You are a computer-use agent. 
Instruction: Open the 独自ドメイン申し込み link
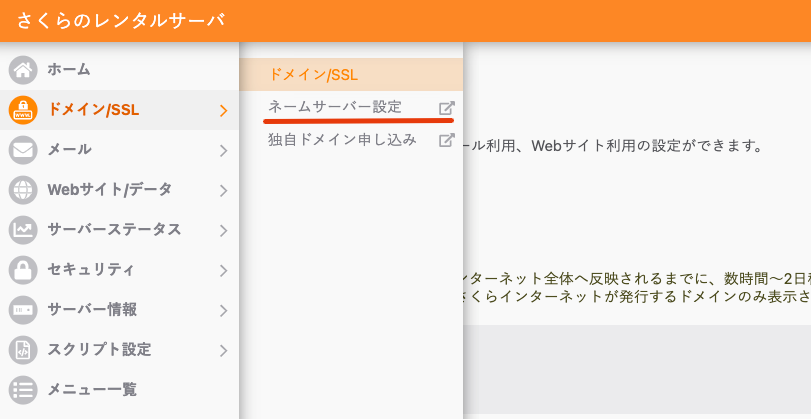(x=341, y=140)
